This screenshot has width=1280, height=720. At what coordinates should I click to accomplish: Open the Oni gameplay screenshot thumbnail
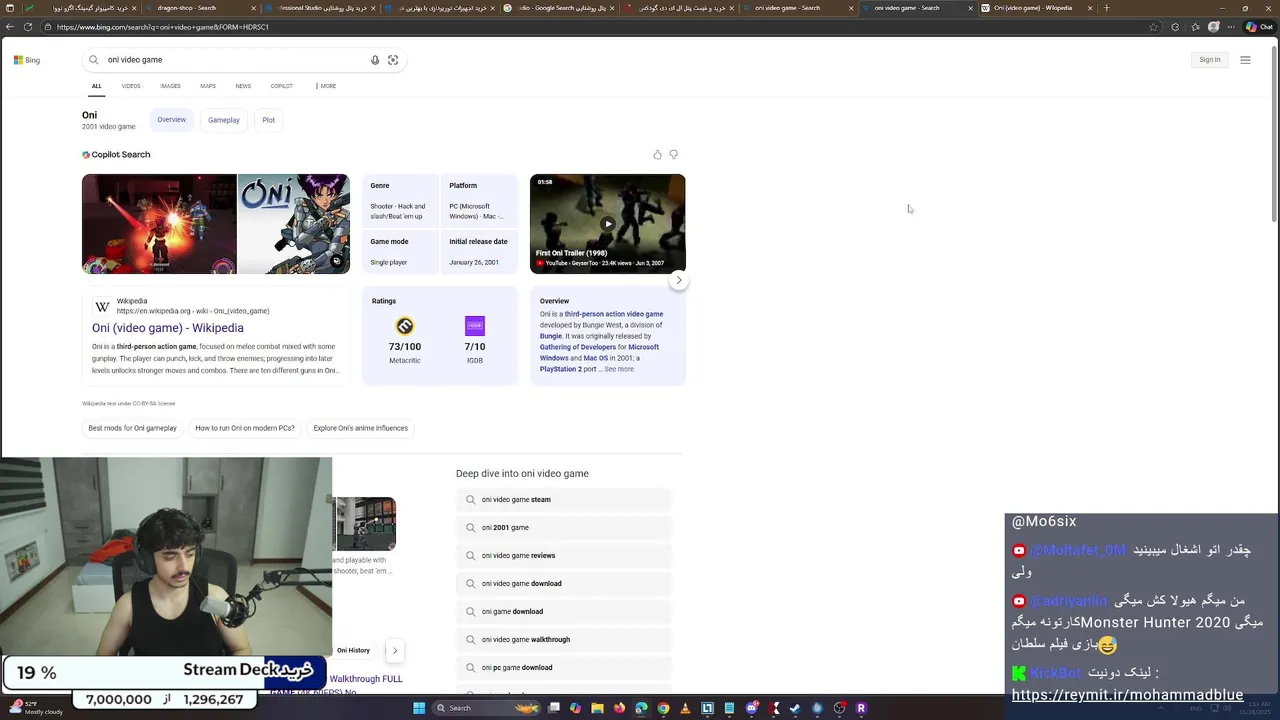click(x=159, y=224)
